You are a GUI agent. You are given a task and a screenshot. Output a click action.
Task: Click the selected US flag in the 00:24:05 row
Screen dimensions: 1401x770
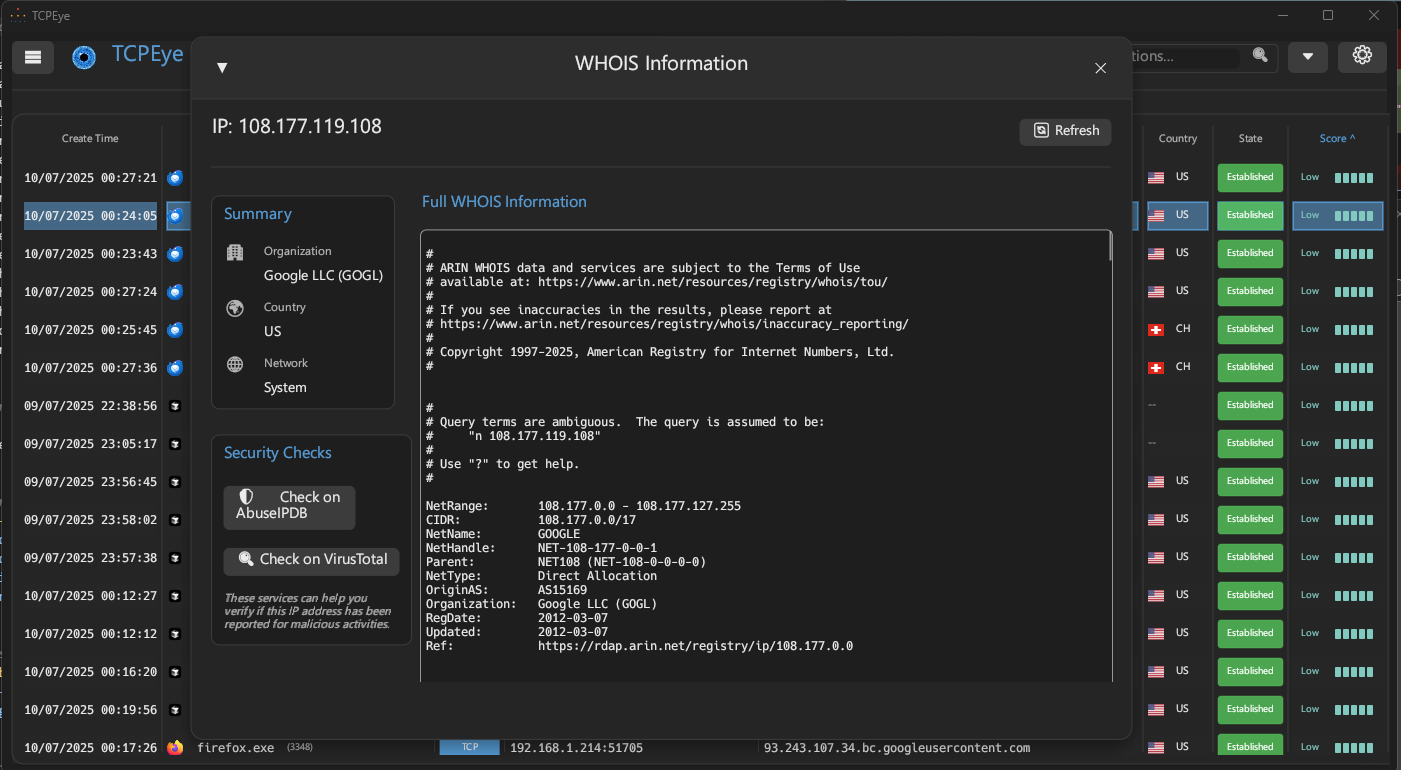point(1156,215)
